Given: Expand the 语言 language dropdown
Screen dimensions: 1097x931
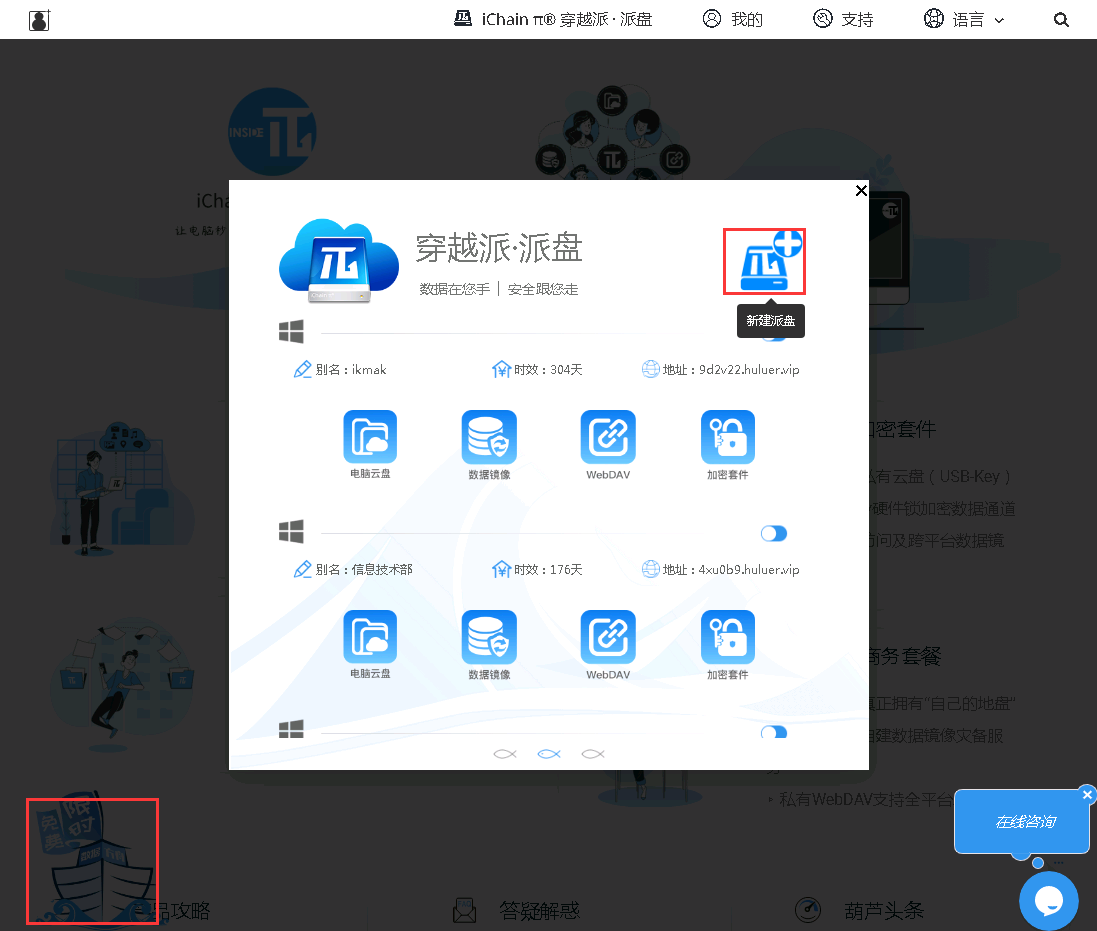Looking at the screenshot, I should (x=964, y=19).
